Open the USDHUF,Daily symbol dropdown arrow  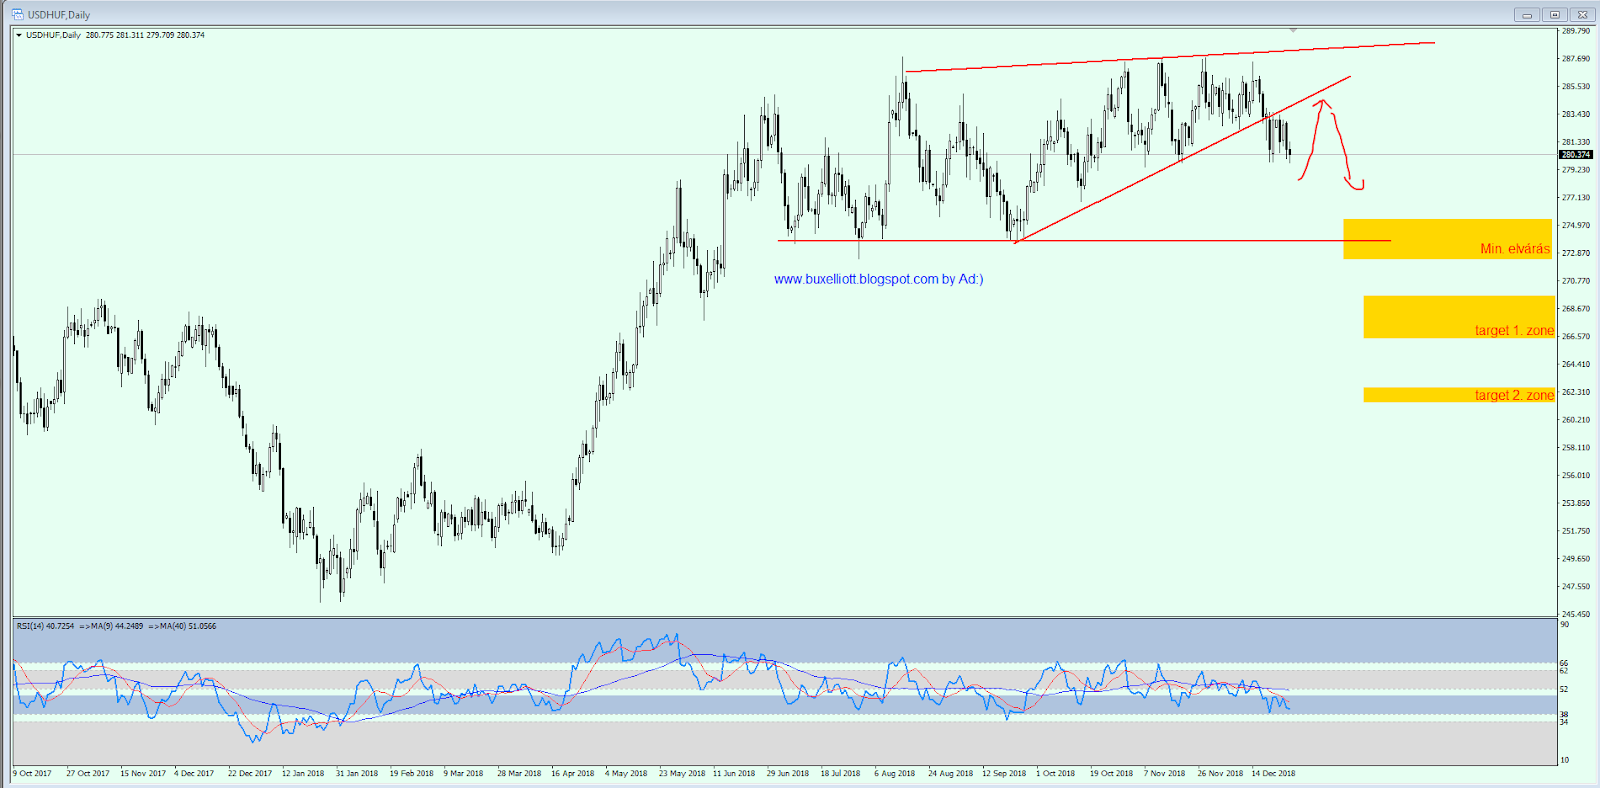point(19,35)
